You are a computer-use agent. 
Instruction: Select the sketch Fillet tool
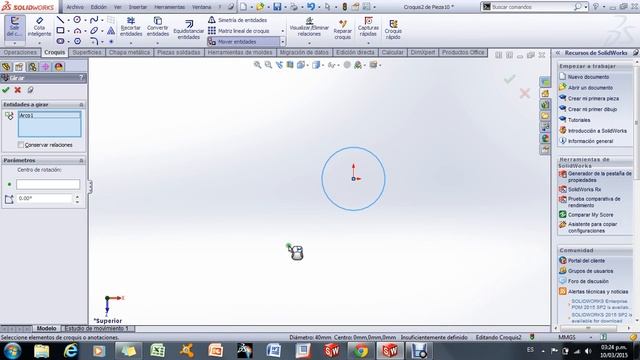(94, 41)
